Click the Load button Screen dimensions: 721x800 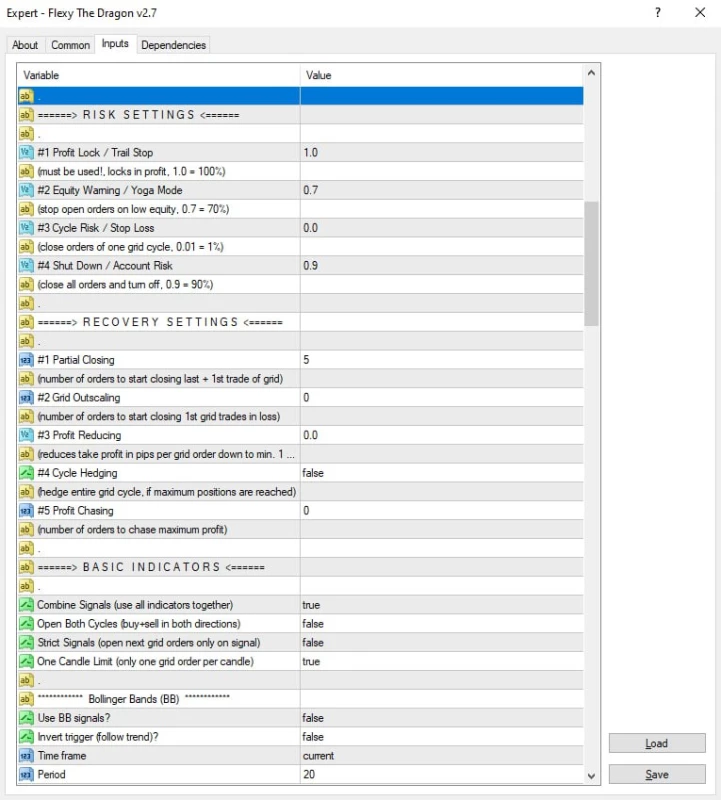tap(656, 744)
